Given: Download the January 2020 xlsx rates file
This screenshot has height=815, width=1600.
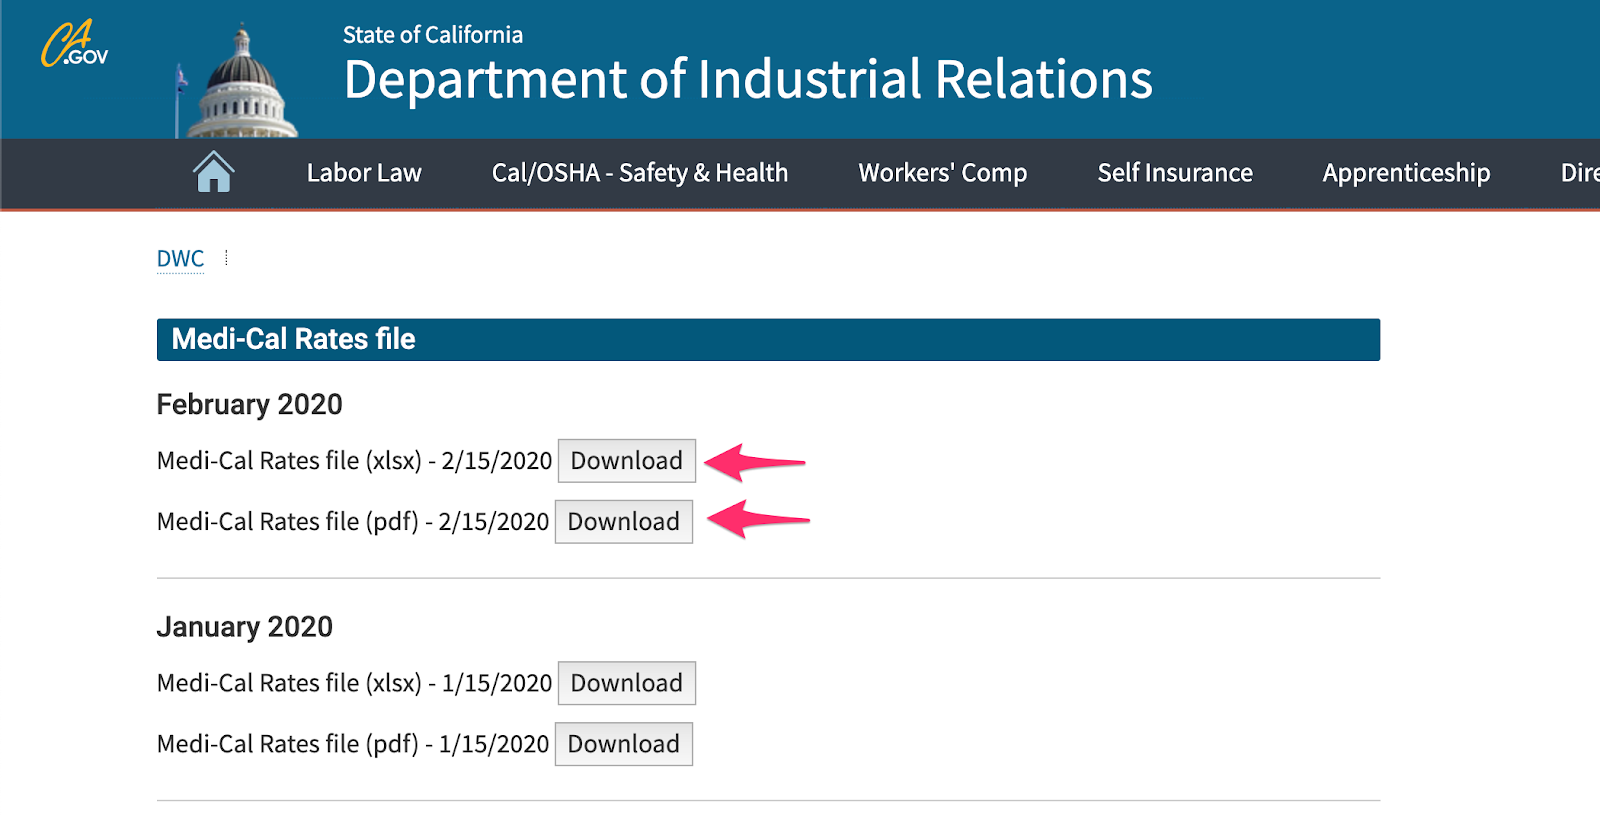Looking at the screenshot, I should coord(626,683).
